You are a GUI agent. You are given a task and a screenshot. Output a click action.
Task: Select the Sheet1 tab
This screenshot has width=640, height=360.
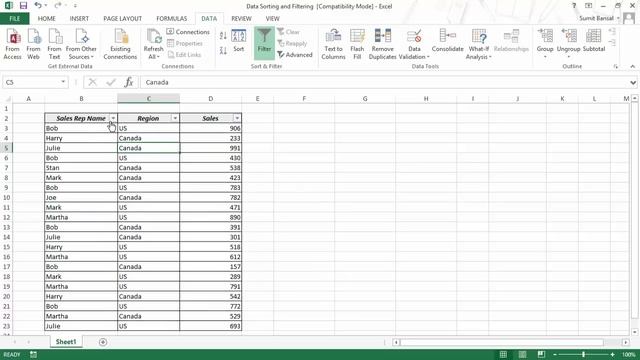click(66, 342)
